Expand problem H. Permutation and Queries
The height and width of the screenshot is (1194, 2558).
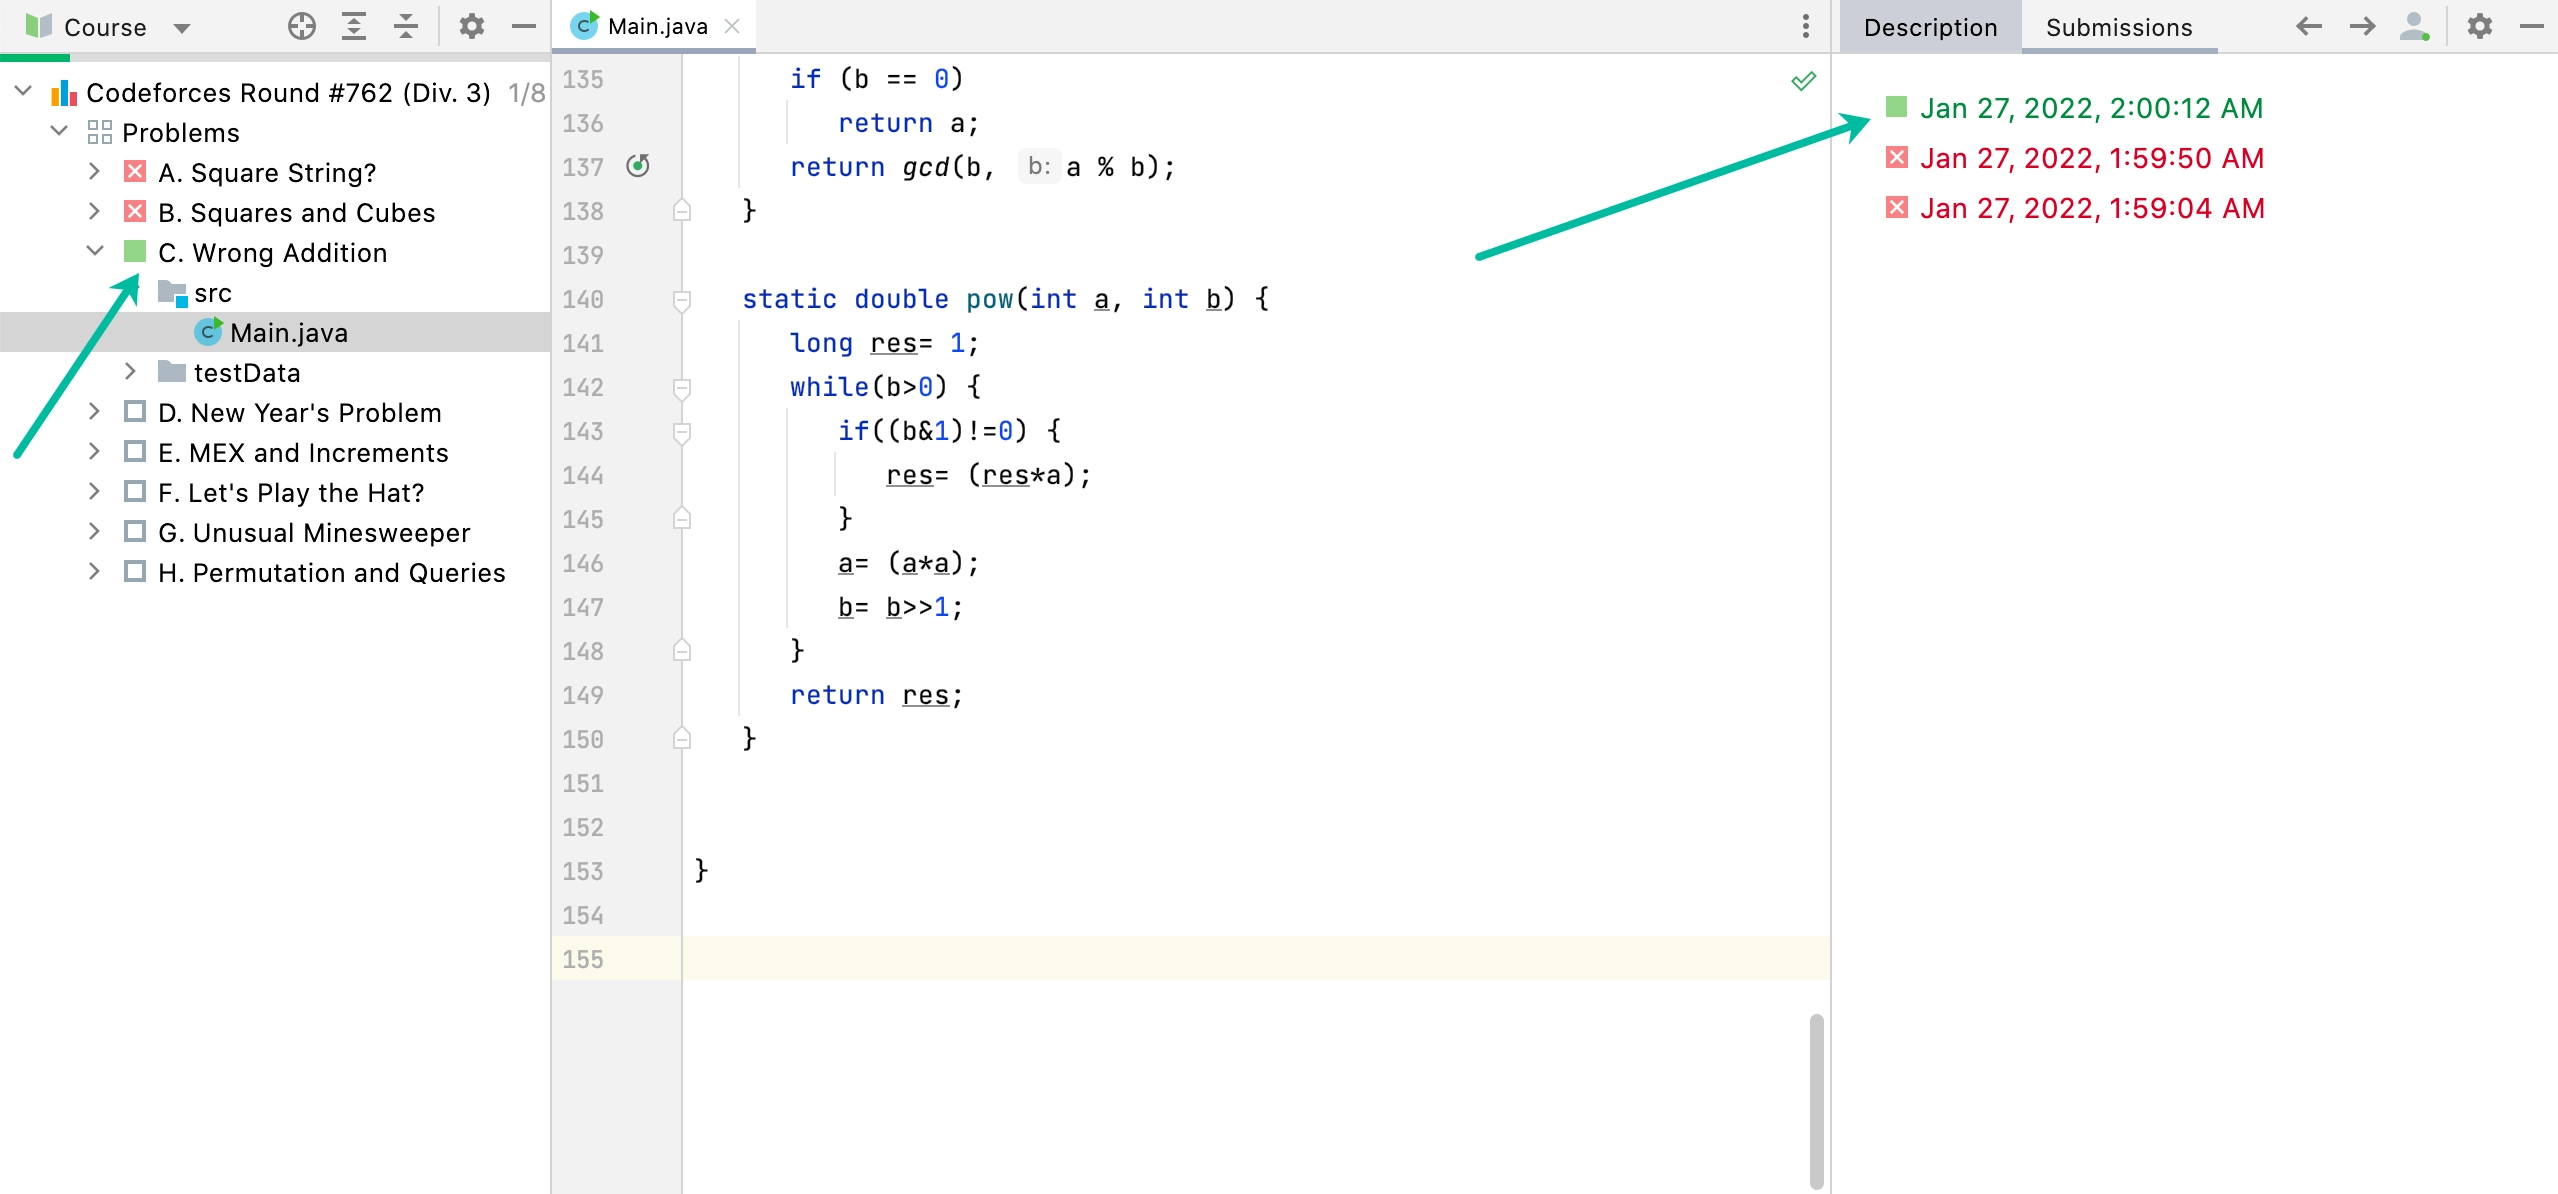click(94, 571)
